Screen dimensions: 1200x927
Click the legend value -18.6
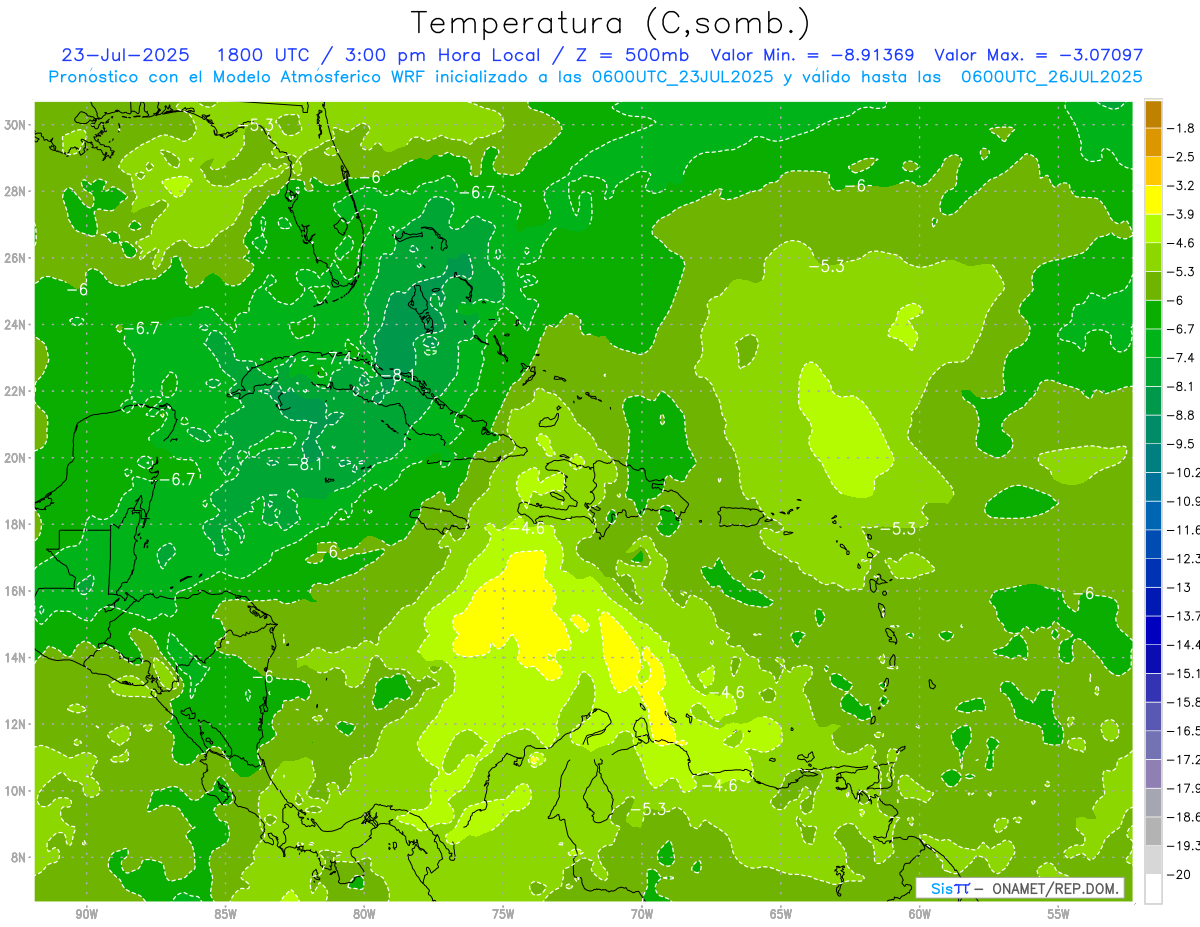click(x=1184, y=817)
